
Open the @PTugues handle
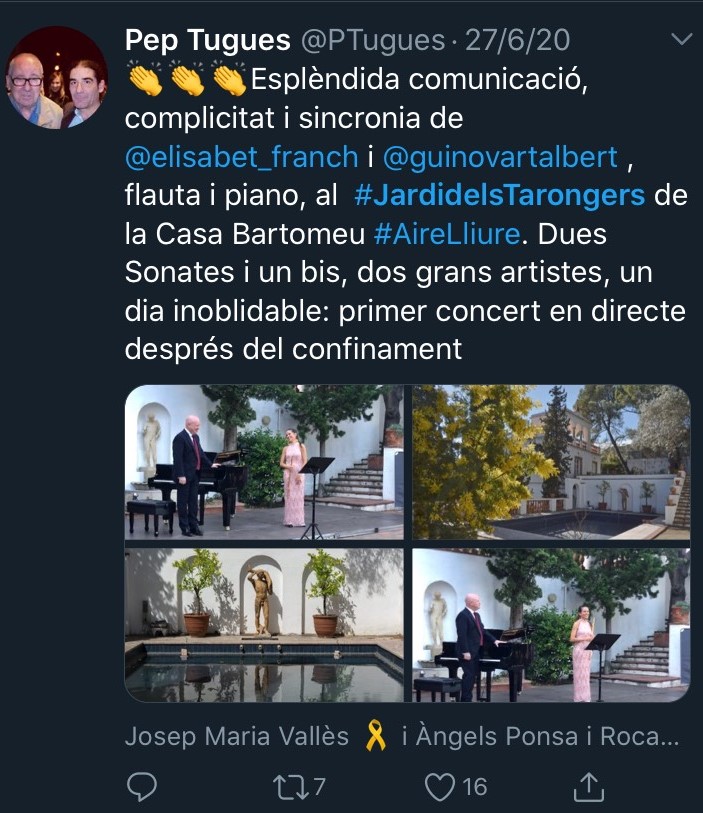coord(373,40)
